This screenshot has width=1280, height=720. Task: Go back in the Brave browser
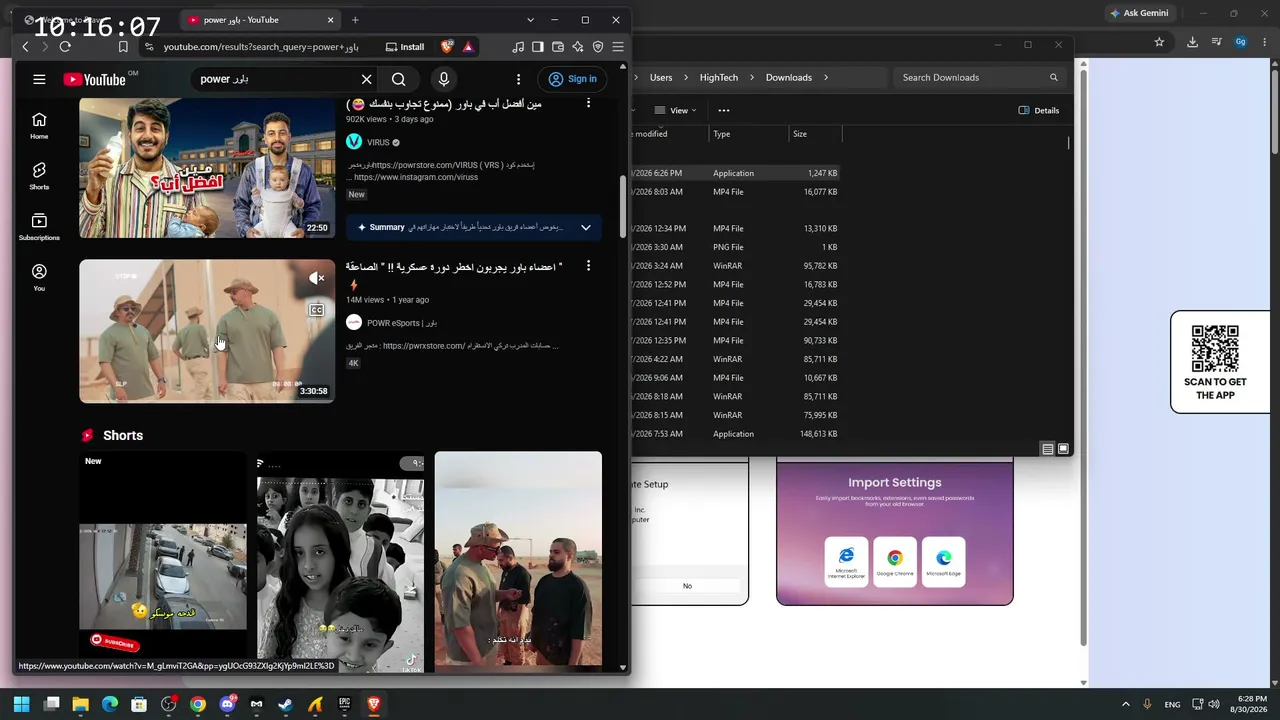coord(26,47)
